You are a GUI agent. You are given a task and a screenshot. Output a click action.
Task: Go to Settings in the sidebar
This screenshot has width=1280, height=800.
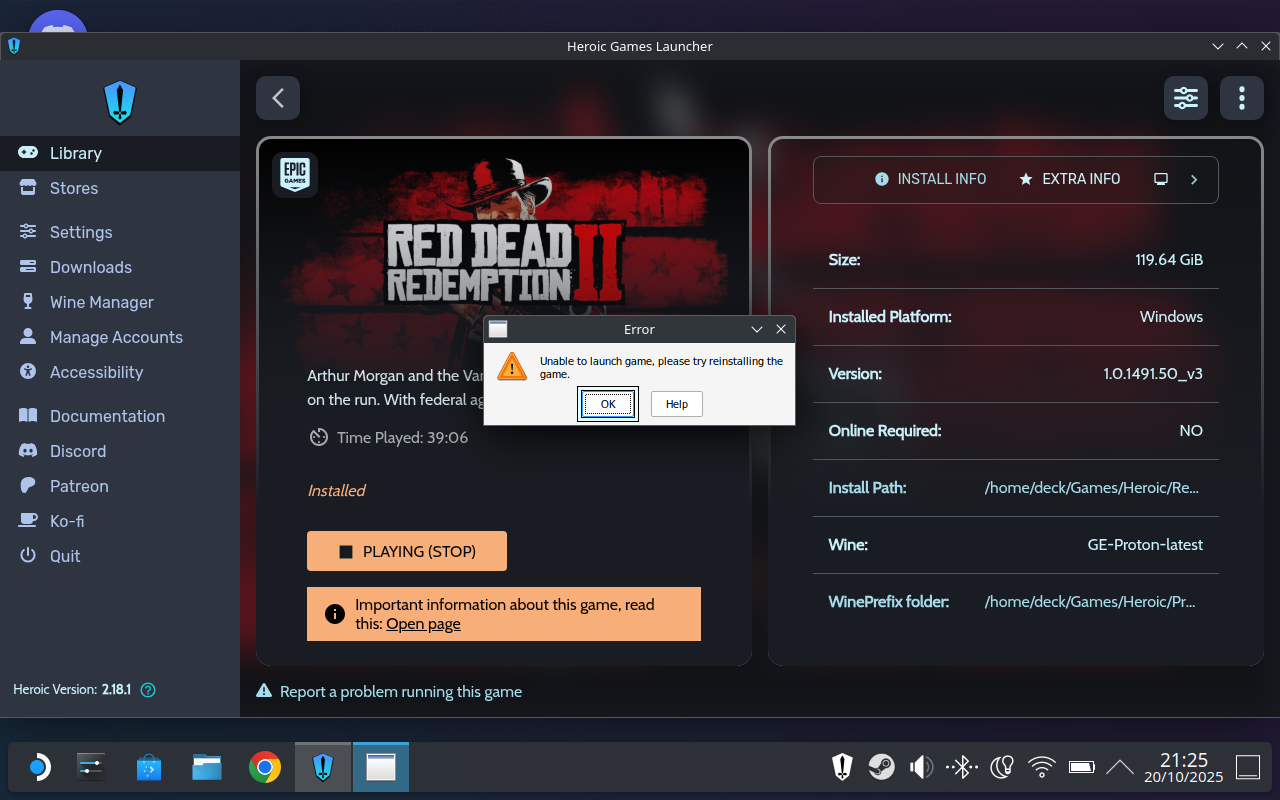120,232
